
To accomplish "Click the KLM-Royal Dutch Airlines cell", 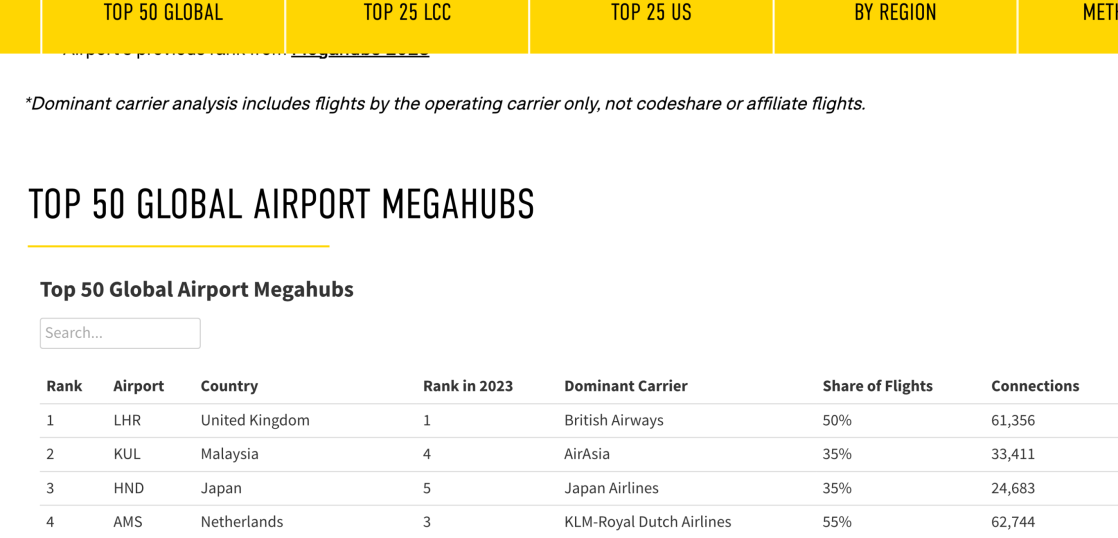I will [647, 522].
